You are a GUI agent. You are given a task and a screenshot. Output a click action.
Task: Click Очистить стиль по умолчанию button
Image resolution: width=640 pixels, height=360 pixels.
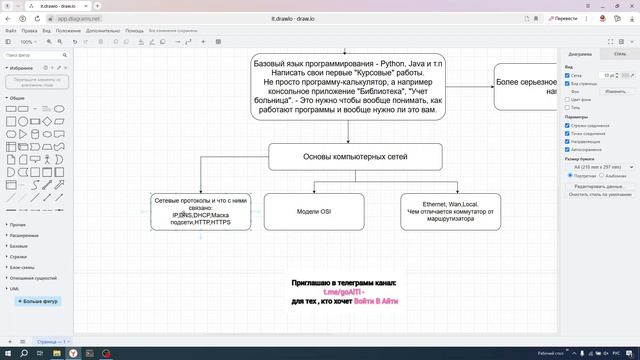pyautogui.click(x=600, y=195)
